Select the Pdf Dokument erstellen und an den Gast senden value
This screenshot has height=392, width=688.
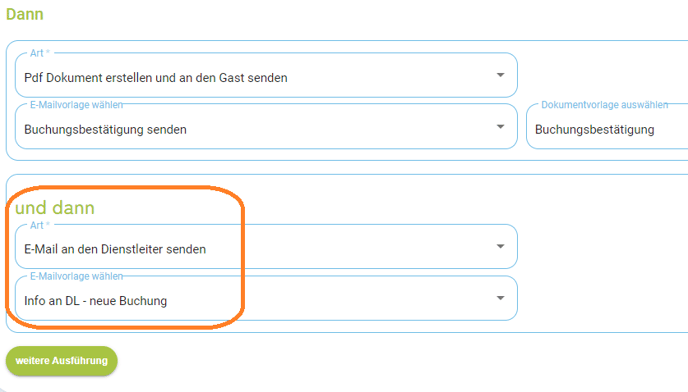tap(156, 78)
